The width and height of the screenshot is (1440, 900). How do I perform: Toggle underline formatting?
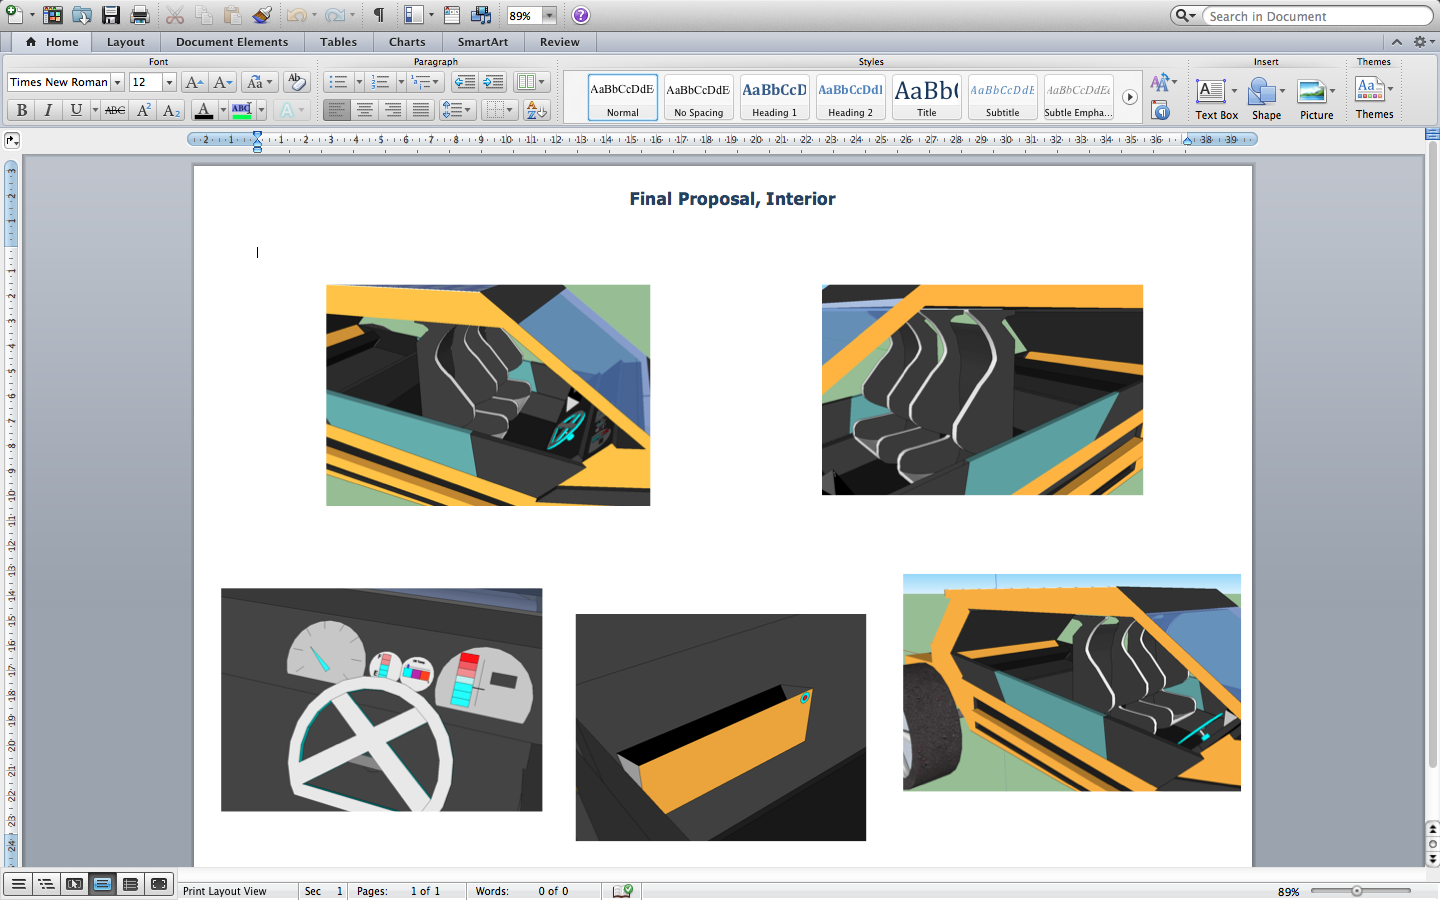74,110
